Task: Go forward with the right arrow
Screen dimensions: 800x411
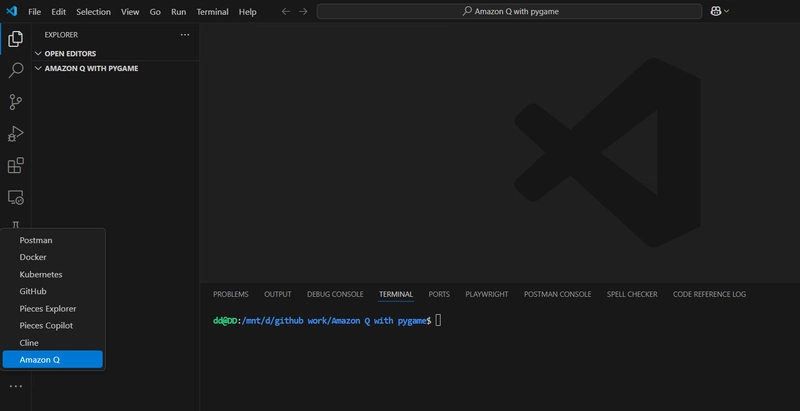Action: pos(303,11)
